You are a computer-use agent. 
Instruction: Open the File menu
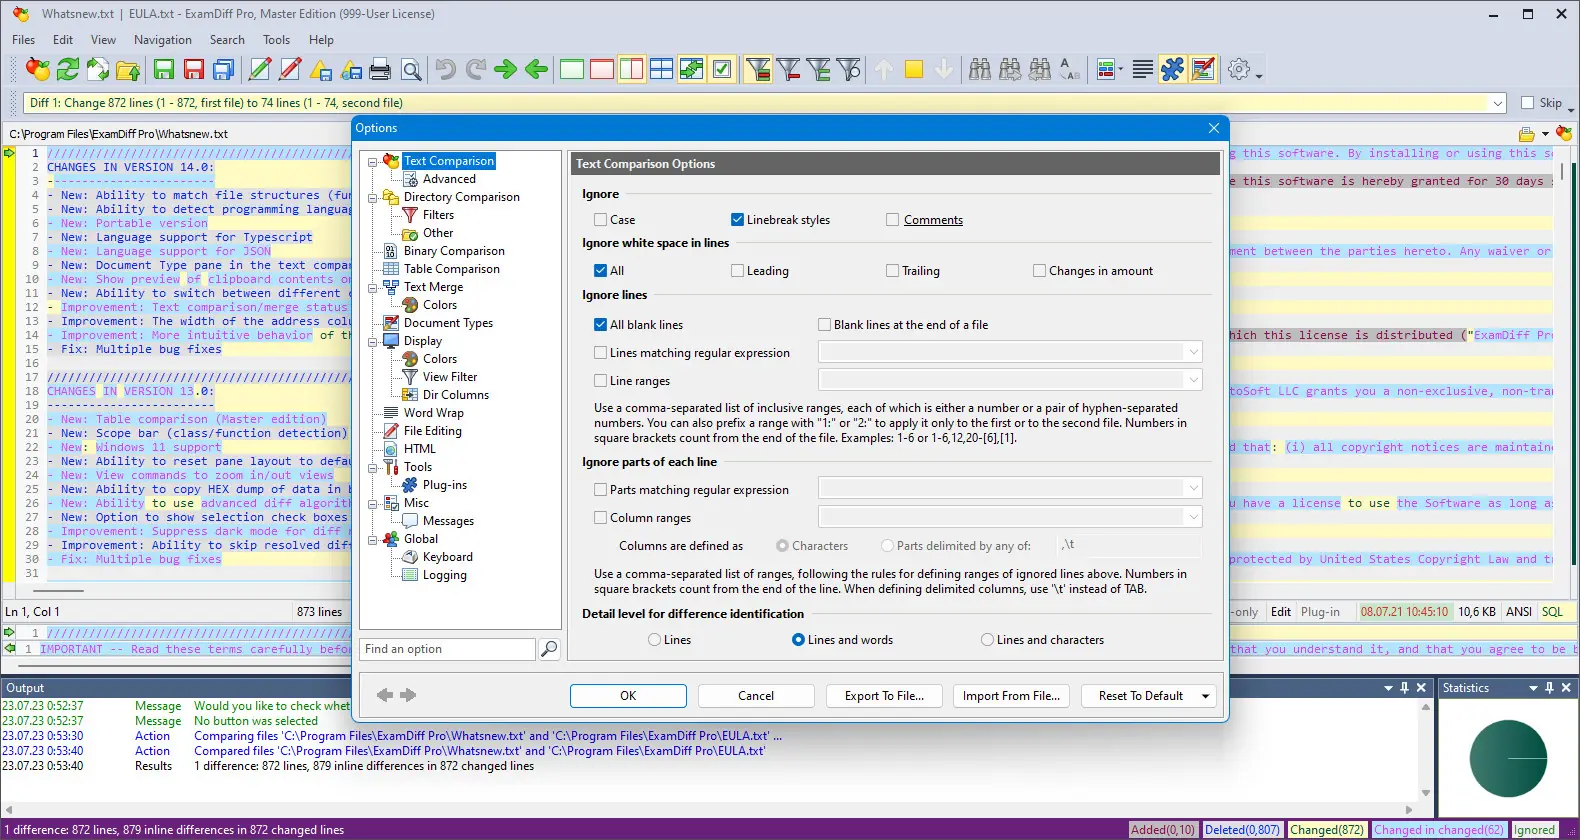(x=23, y=40)
